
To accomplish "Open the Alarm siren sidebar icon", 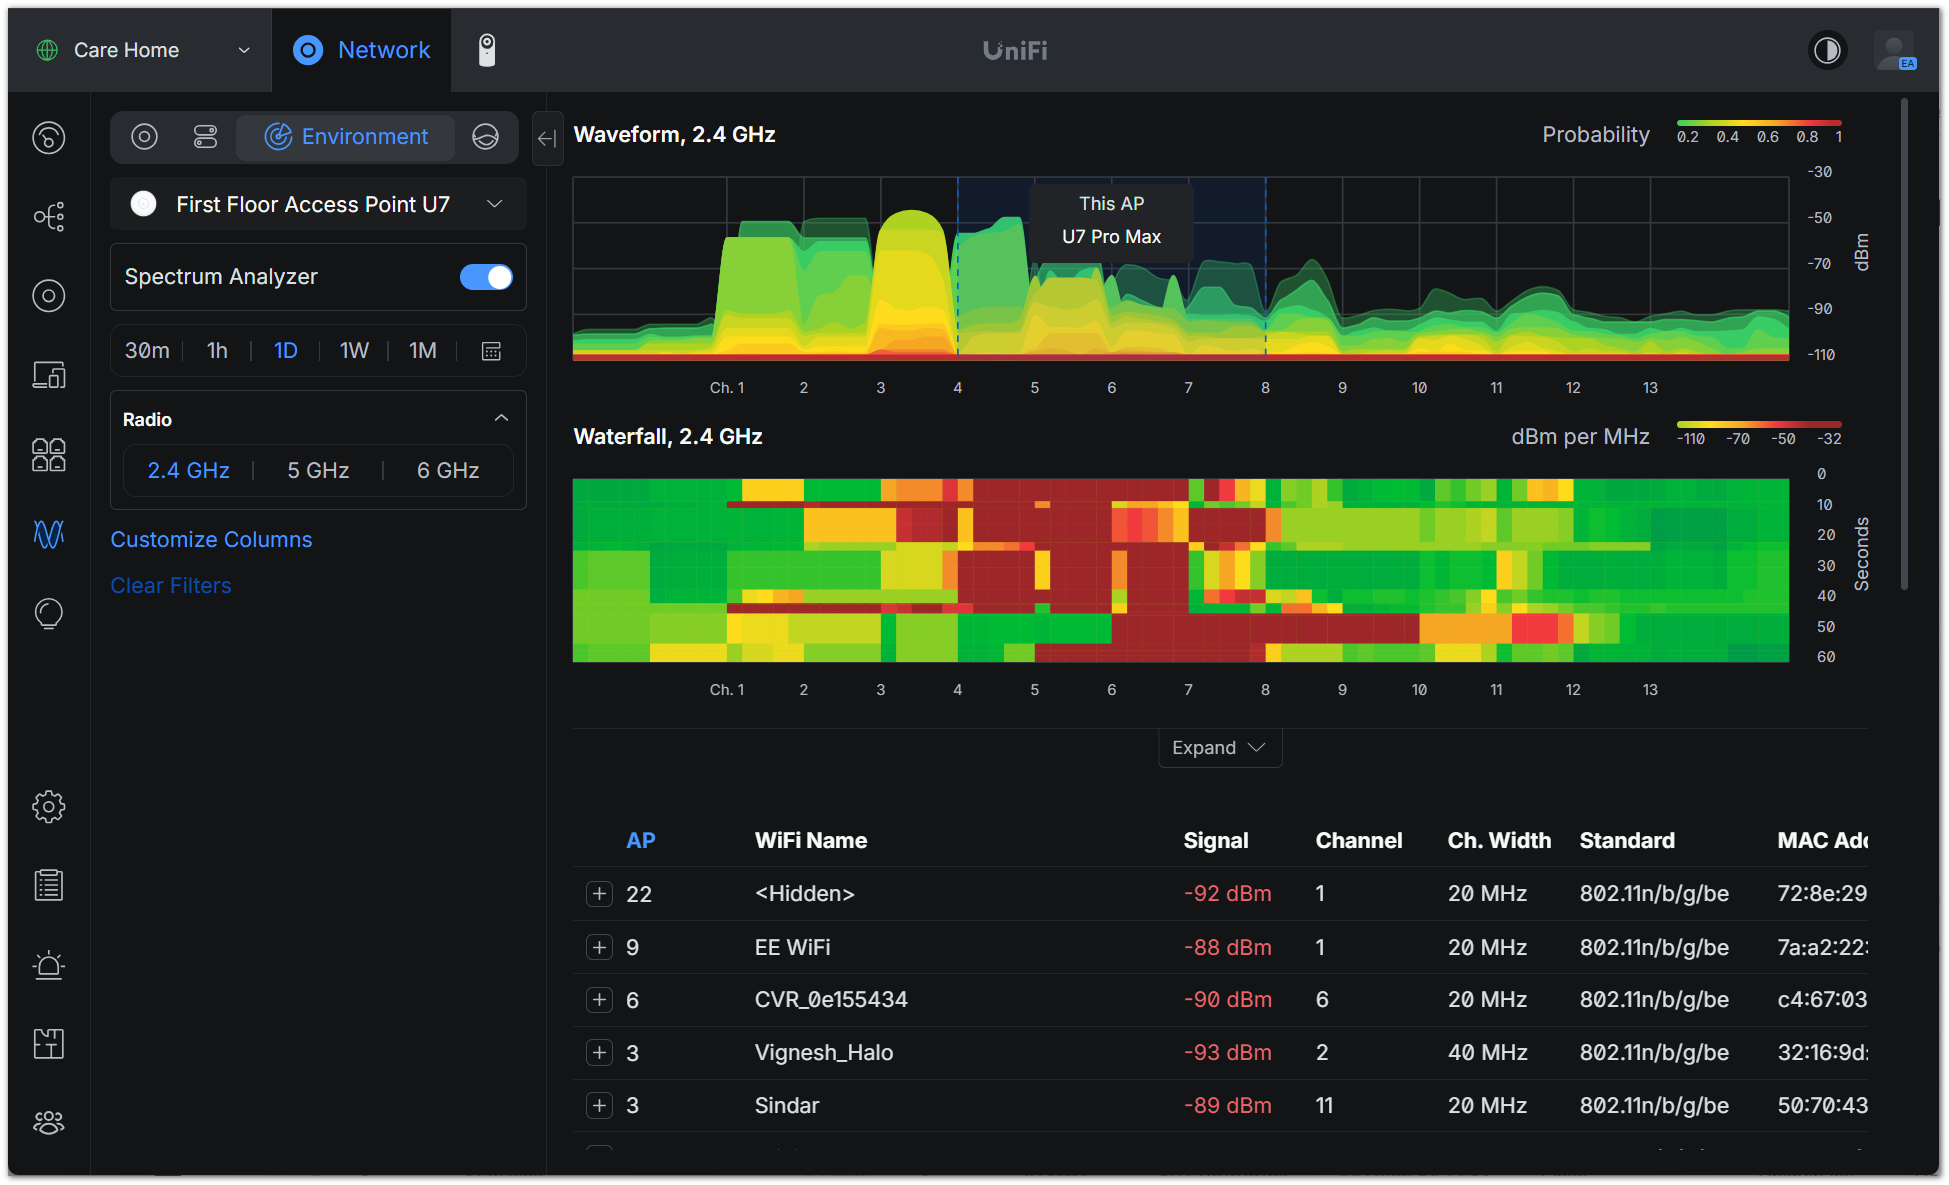I will click(48, 965).
